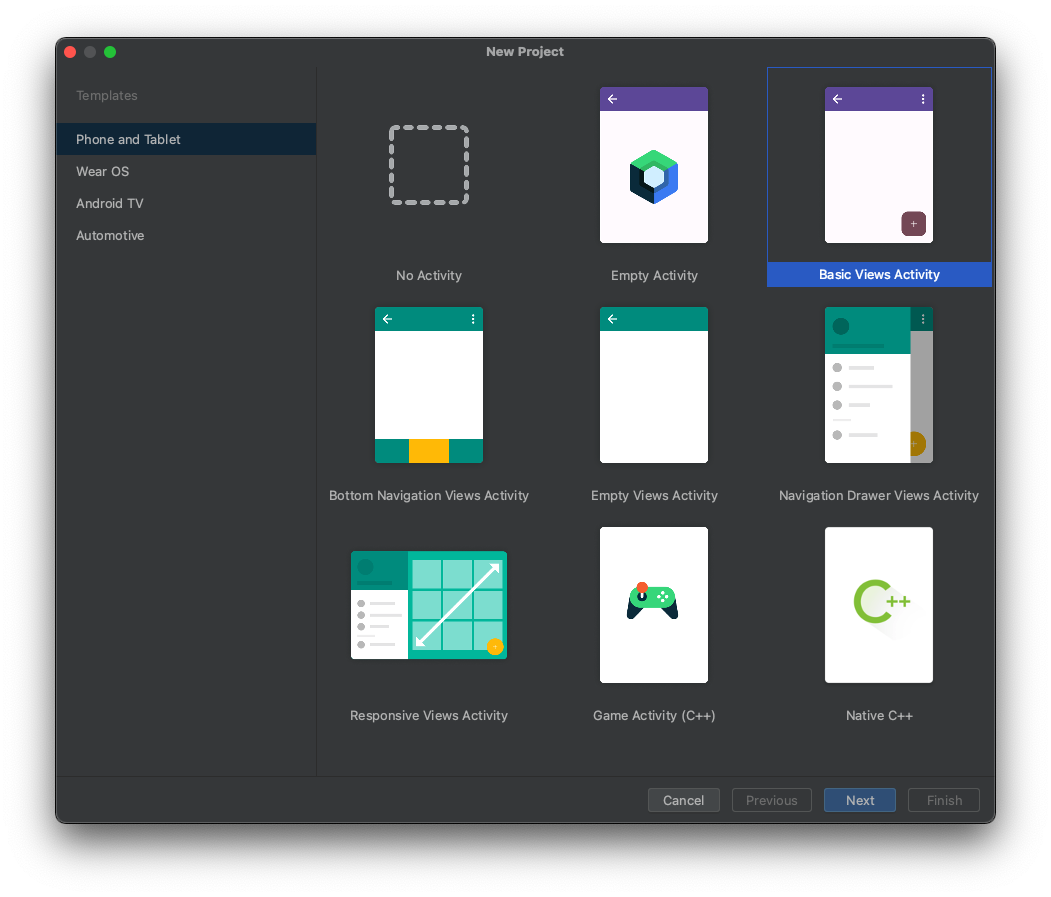Select the Responsive Views Activity preview
Screen dimensions: 1051x897
pyautogui.click(x=429, y=605)
